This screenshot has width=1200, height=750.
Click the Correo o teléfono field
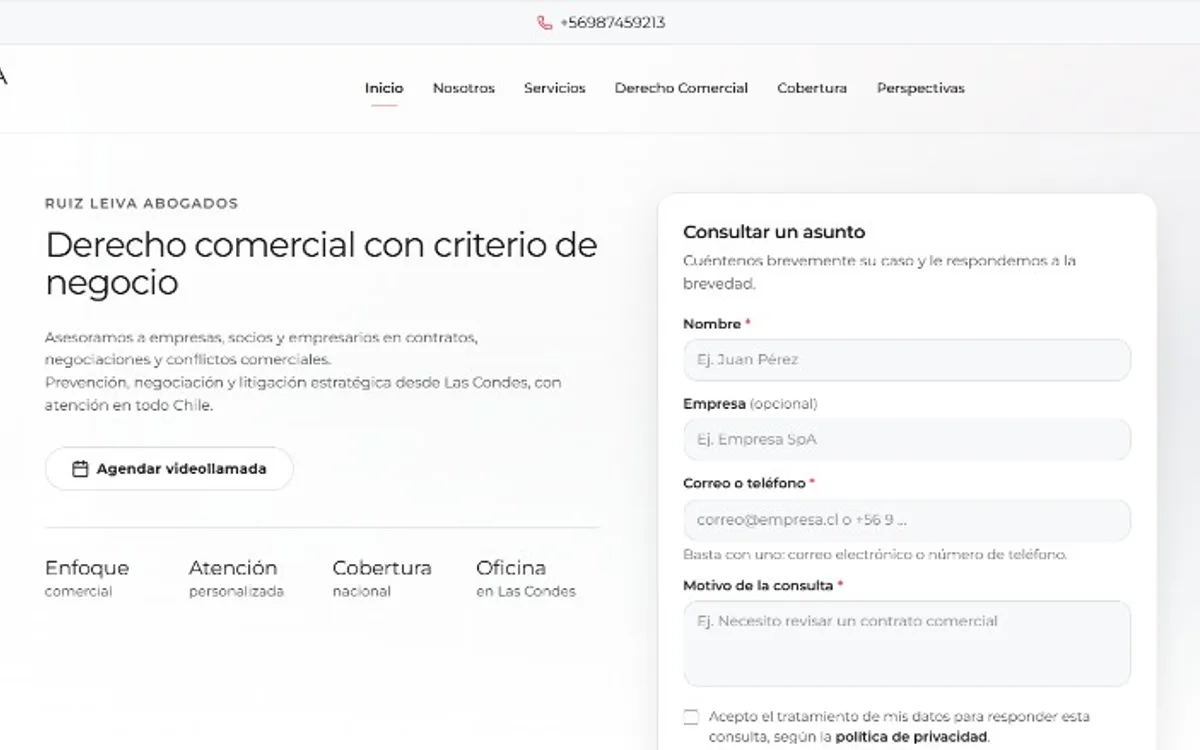coord(907,520)
